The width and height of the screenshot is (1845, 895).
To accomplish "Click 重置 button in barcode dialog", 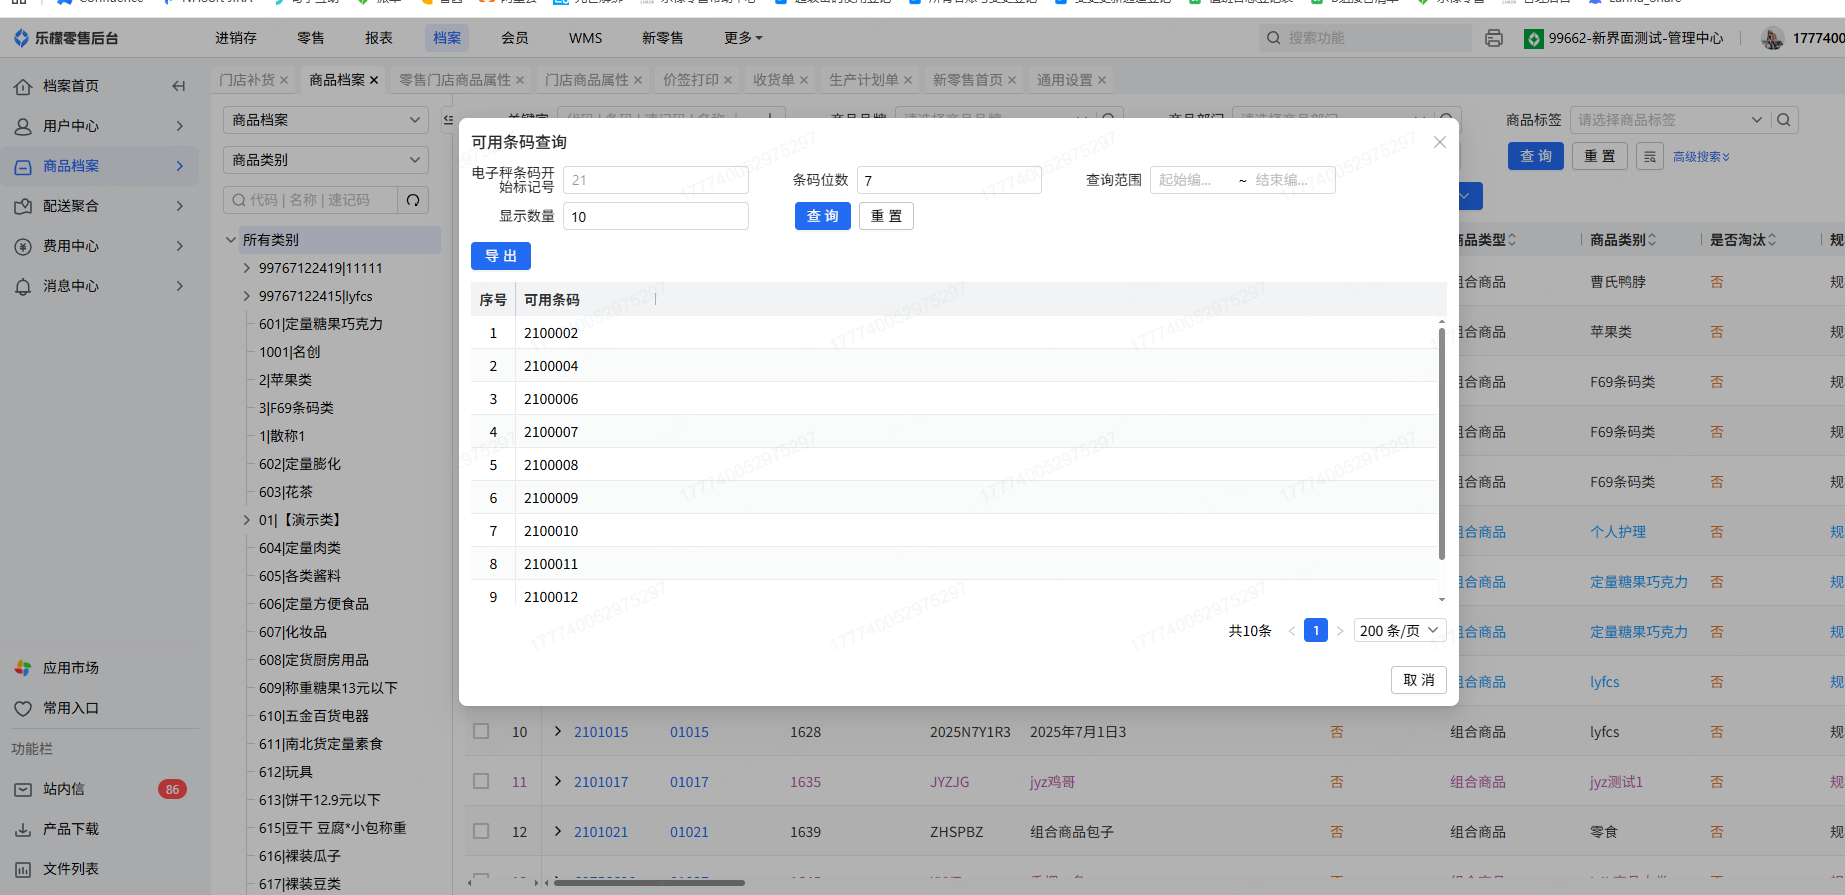I will 887,216.
